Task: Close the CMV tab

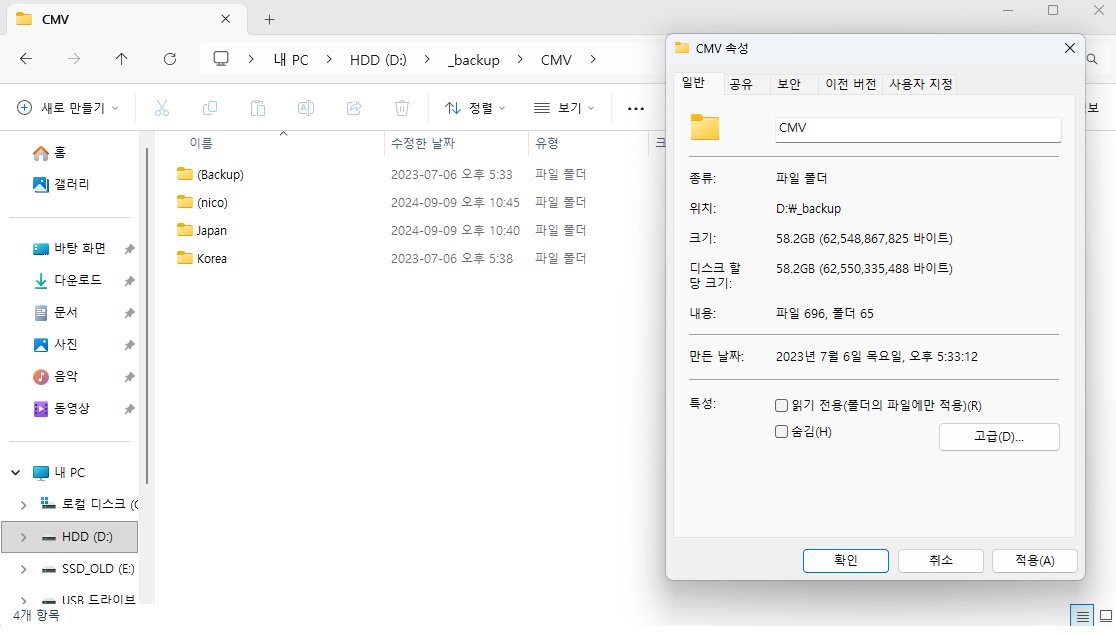Action: point(226,19)
